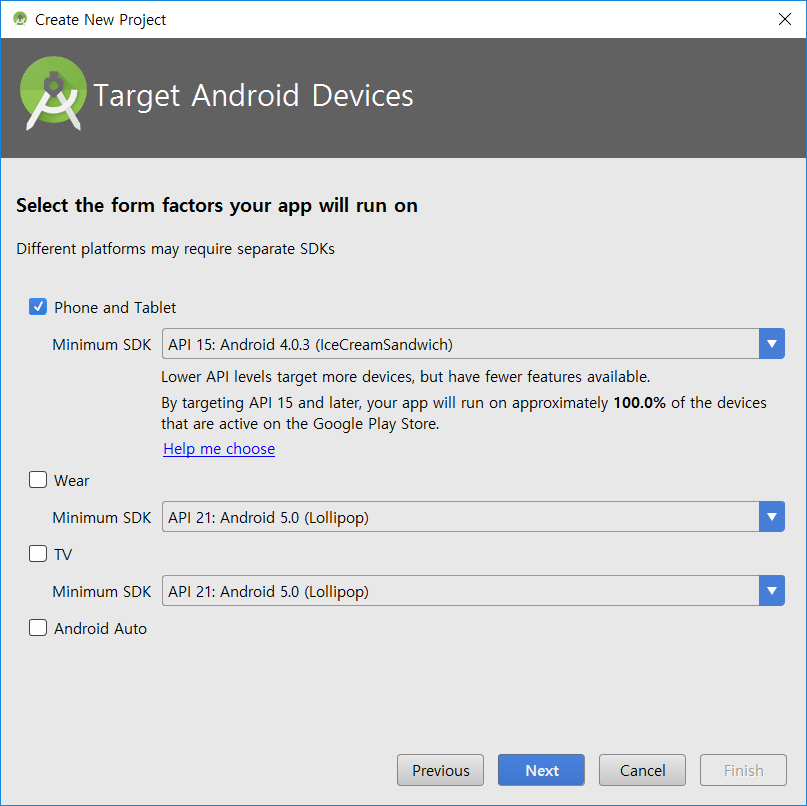This screenshot has height=806, width=807.
Task: Close the Create New Project dialog
Action: (785, 20)
